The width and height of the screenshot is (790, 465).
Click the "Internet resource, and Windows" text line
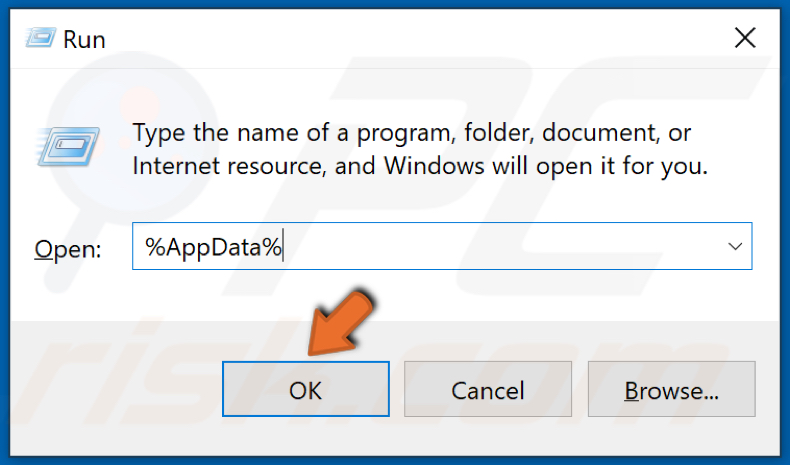(x=420, y=166)
